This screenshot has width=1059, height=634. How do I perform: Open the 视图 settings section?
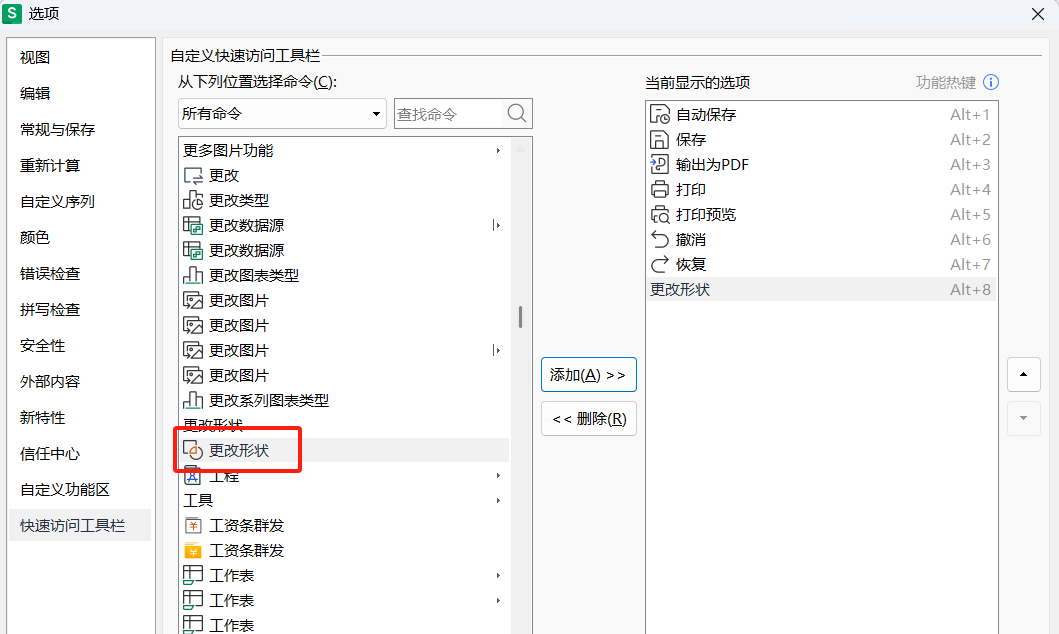coord(34,57)
